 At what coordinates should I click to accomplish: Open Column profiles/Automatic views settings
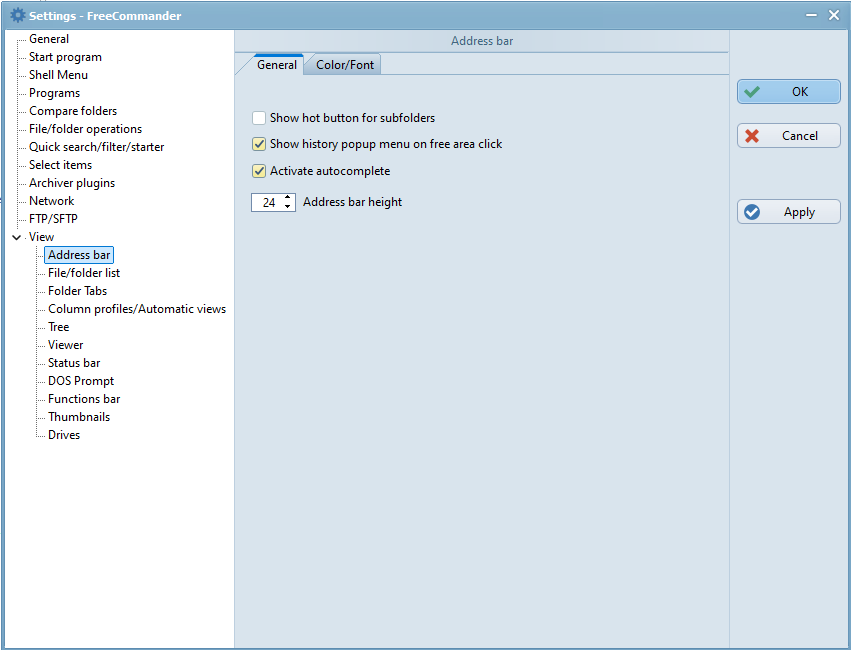pyautogui.click(x=137, y=309)
